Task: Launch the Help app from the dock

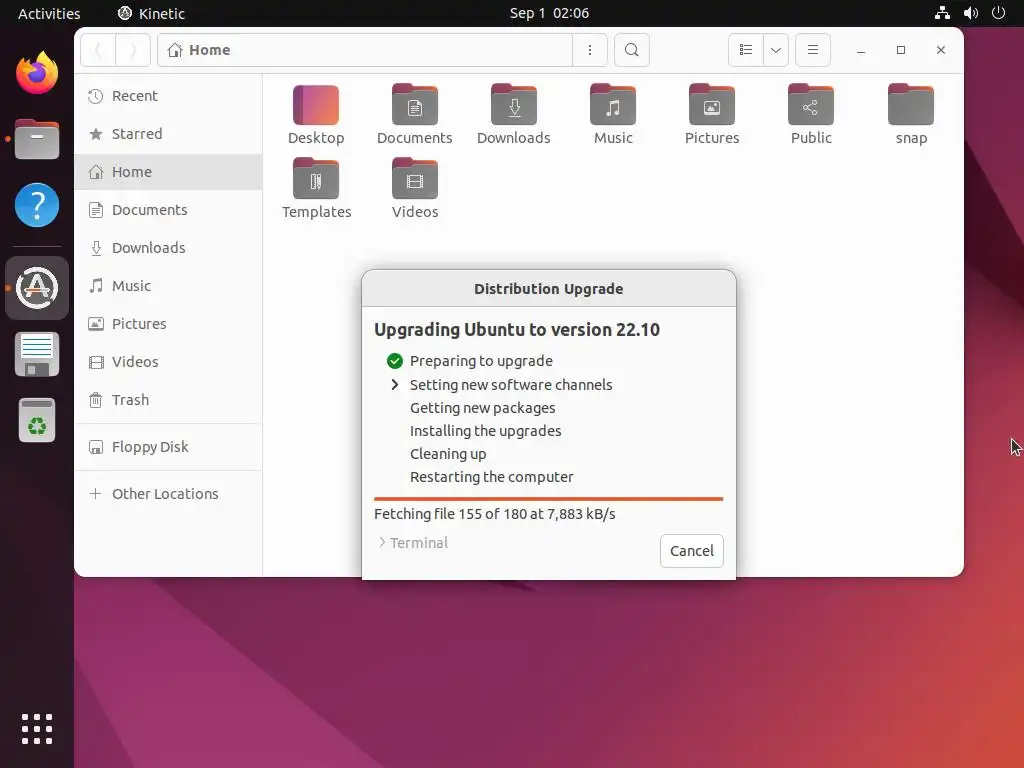Action: click(37, 205)
